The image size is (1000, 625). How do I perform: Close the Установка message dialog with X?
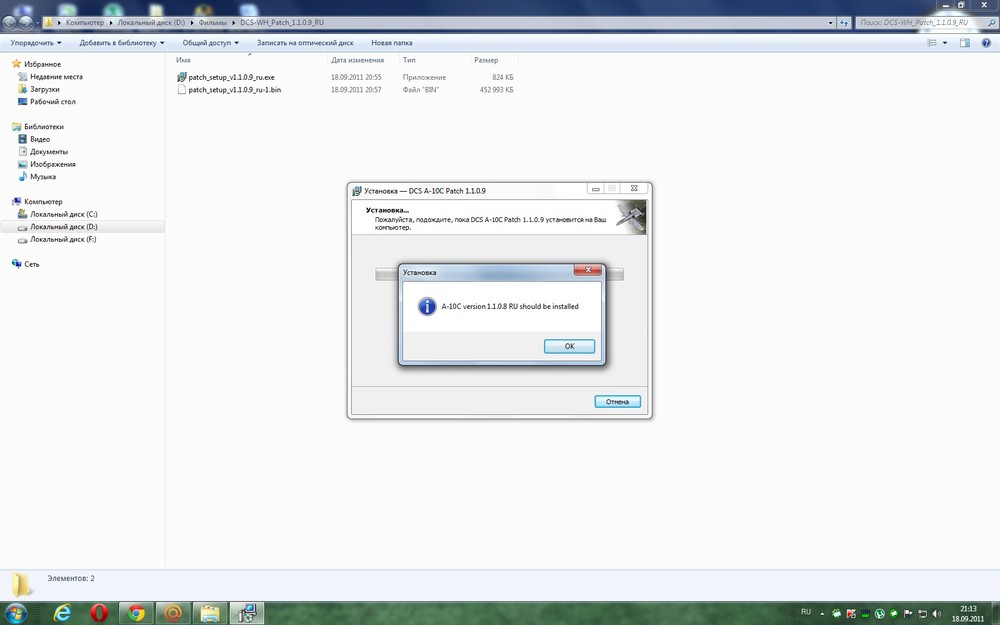[588, 270]
